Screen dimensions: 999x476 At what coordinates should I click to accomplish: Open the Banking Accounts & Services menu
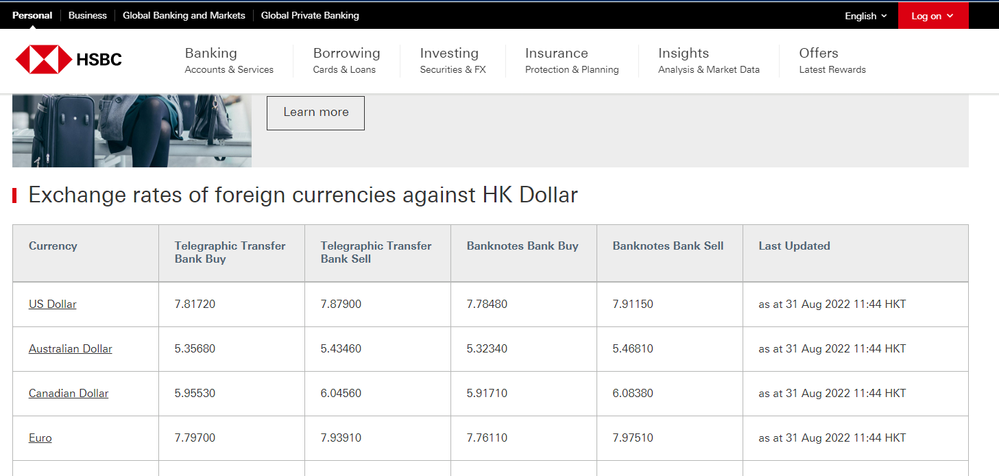point(229,61)
